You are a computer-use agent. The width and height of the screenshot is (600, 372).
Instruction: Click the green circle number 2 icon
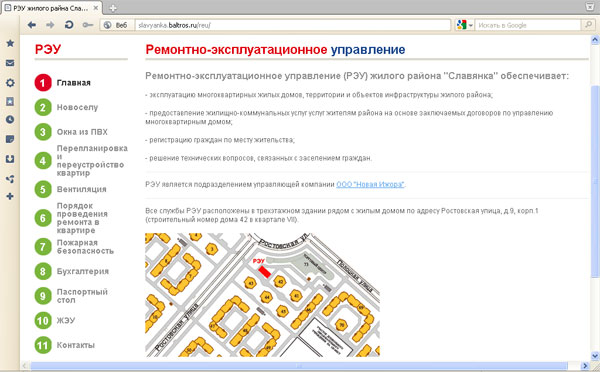[43, 108]
